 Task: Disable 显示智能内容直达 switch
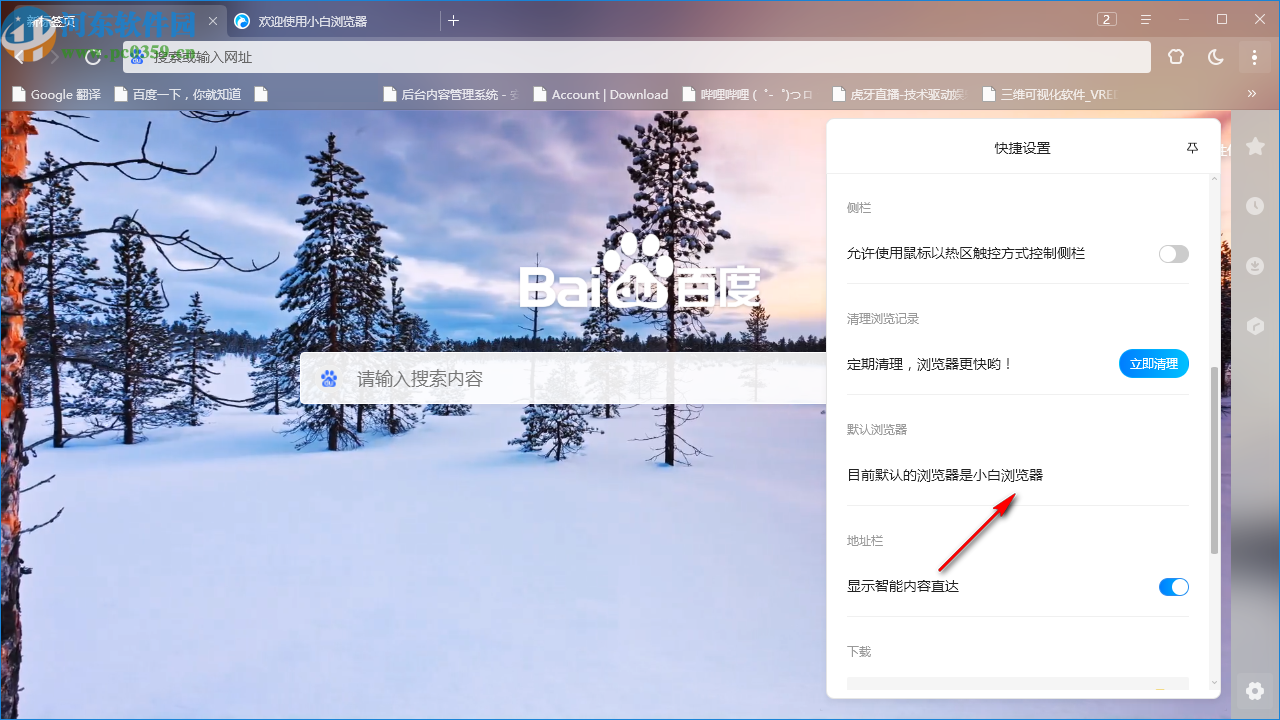pos(1173,587)
